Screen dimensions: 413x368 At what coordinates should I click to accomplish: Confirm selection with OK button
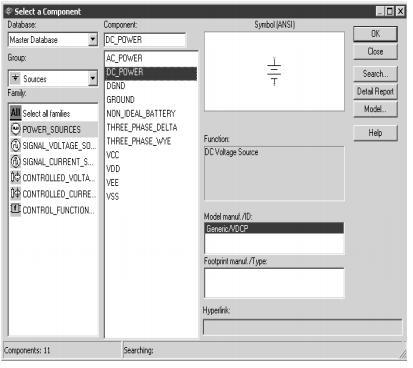(x=375, y=34)
